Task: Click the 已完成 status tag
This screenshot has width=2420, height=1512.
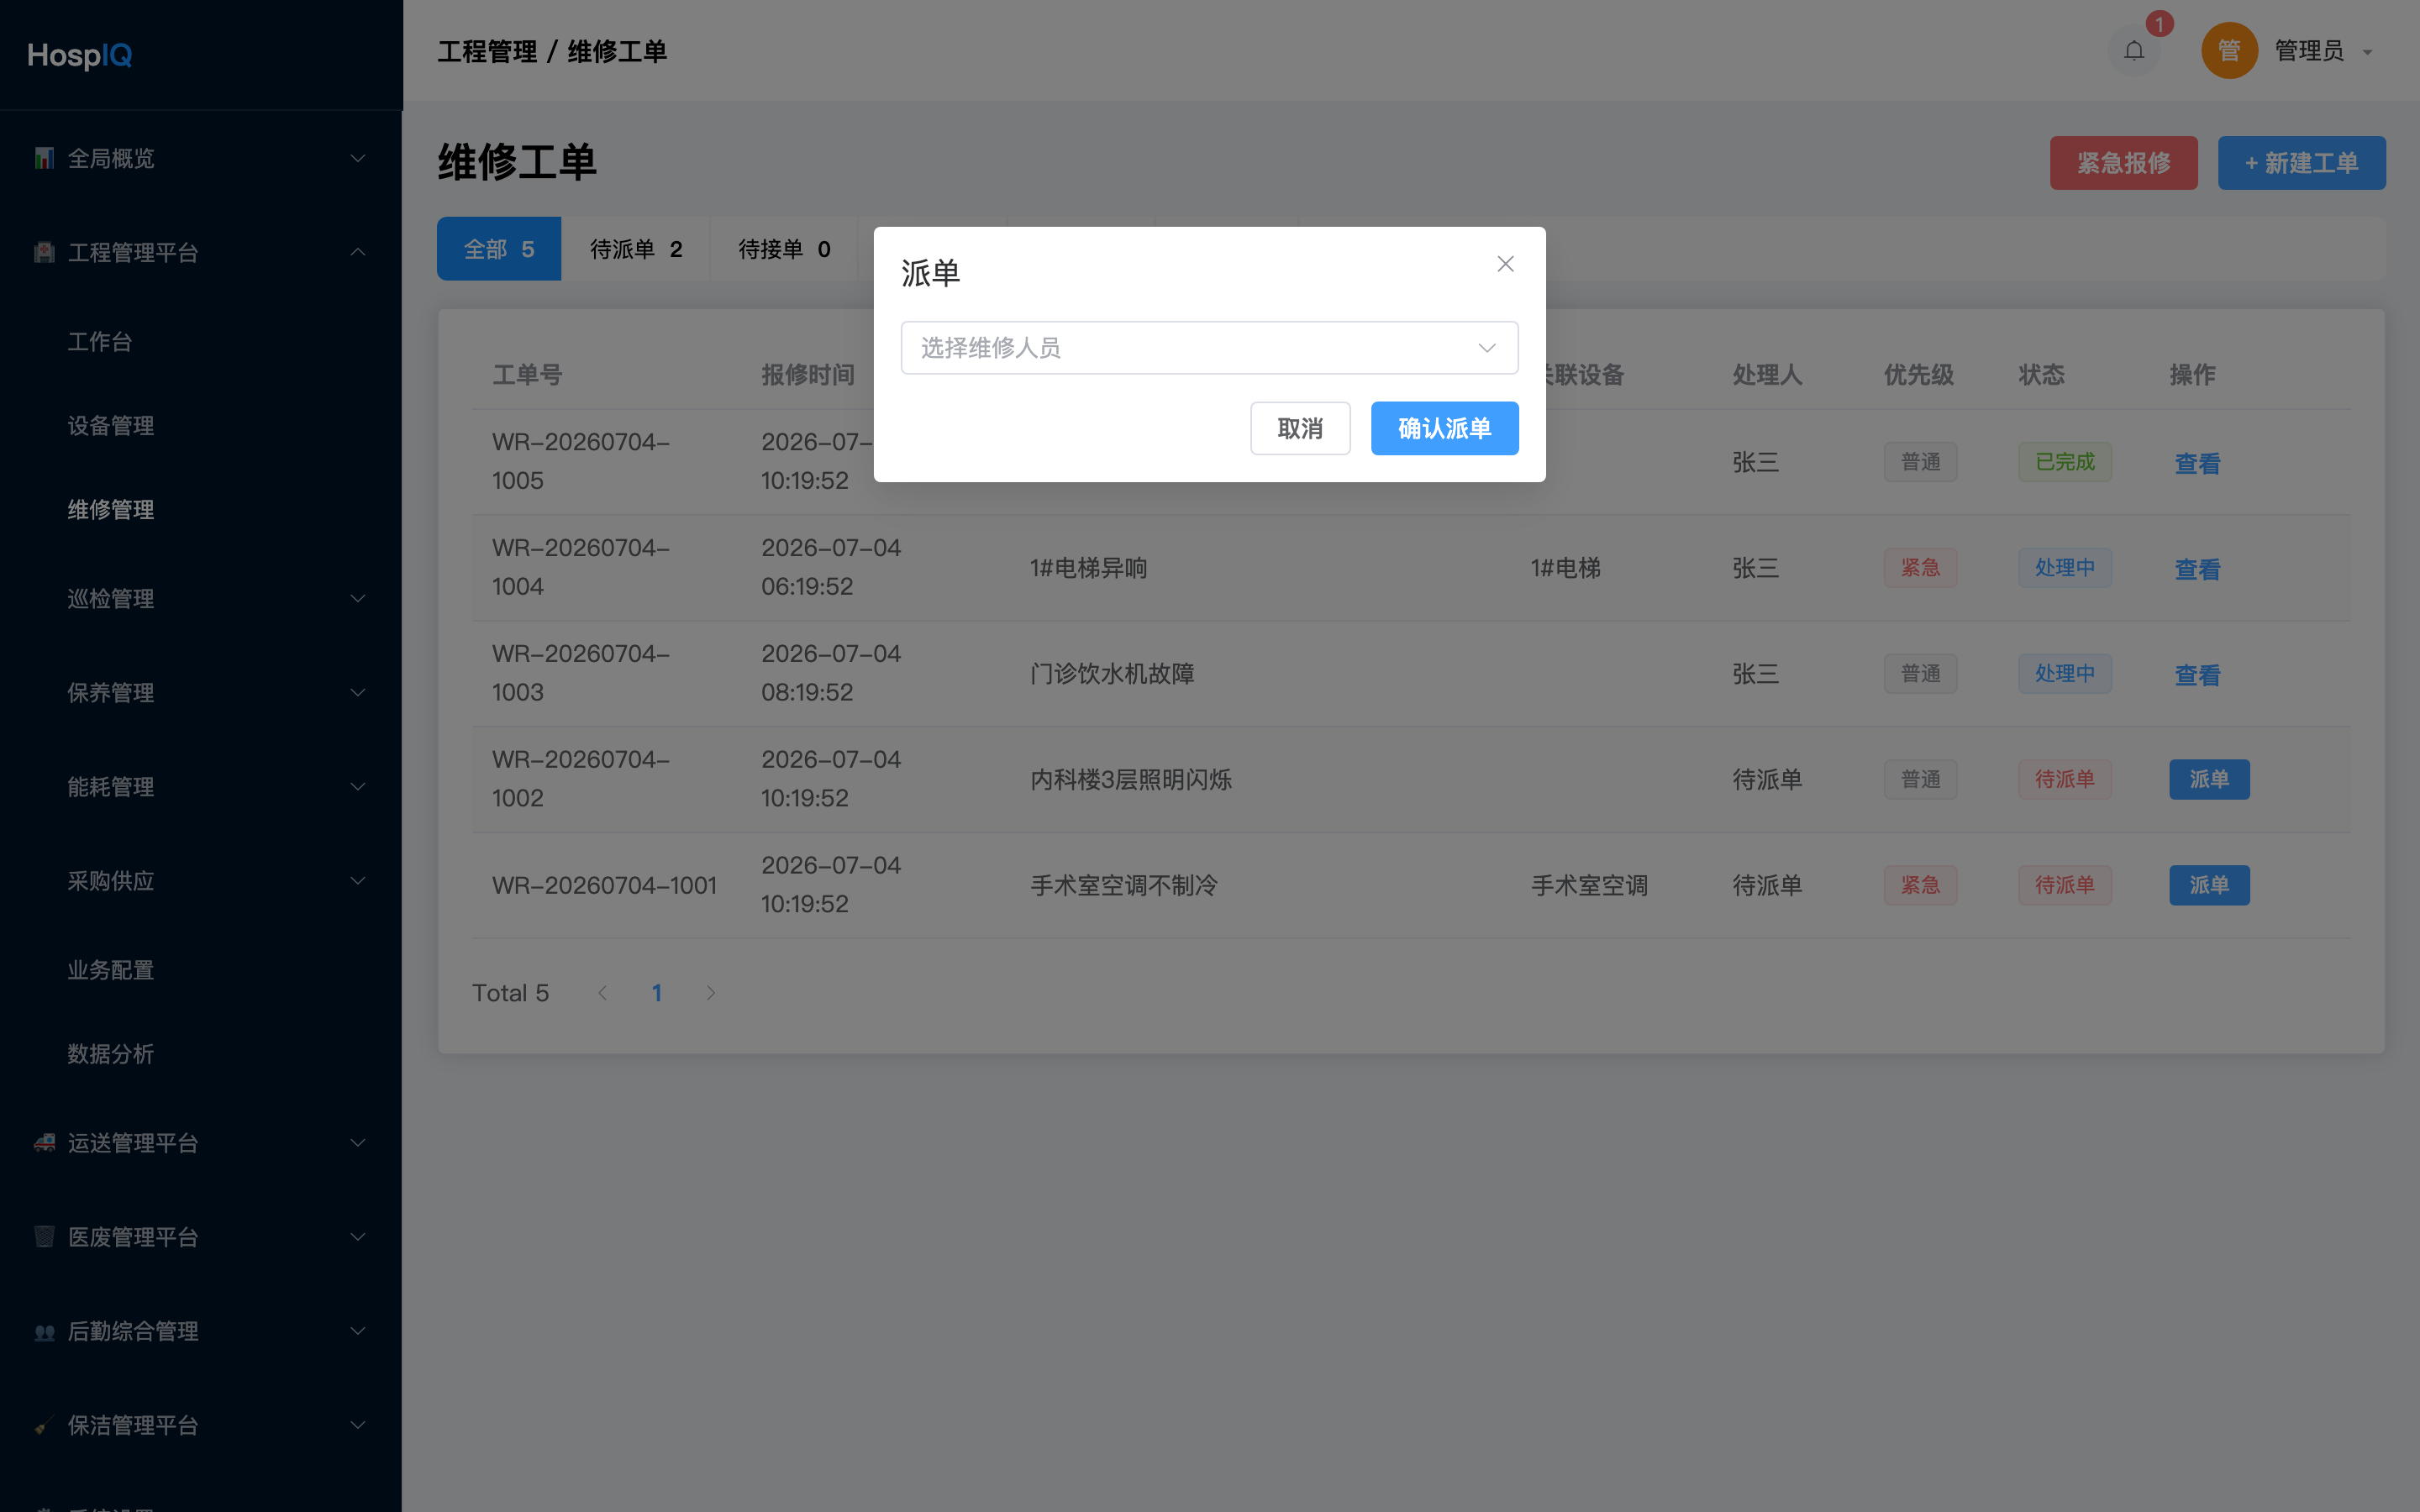Action: 2065,462
